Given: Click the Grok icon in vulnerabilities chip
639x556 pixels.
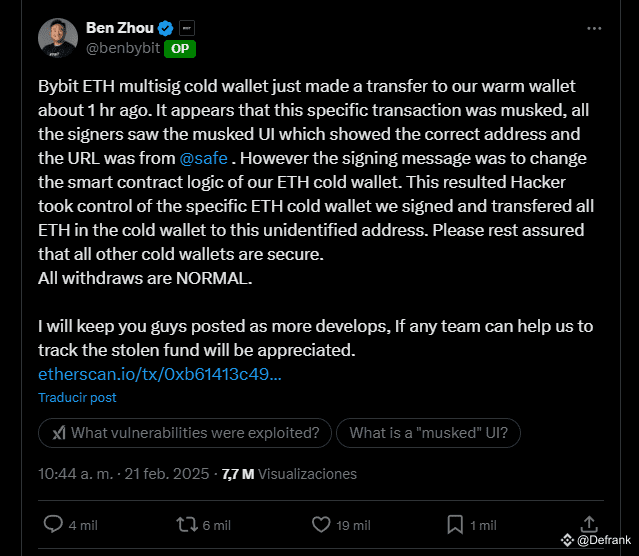Looking at the screenshot, I should [59, 433].
